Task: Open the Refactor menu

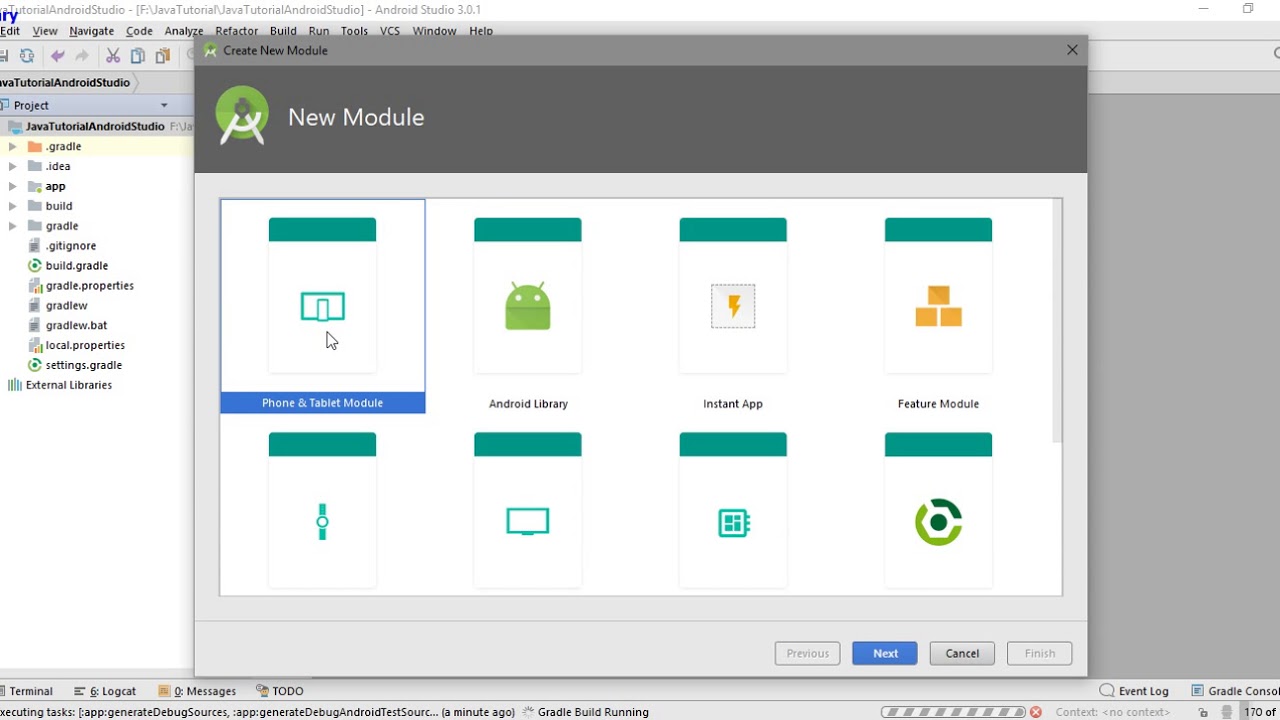Action: click(236, 31)
